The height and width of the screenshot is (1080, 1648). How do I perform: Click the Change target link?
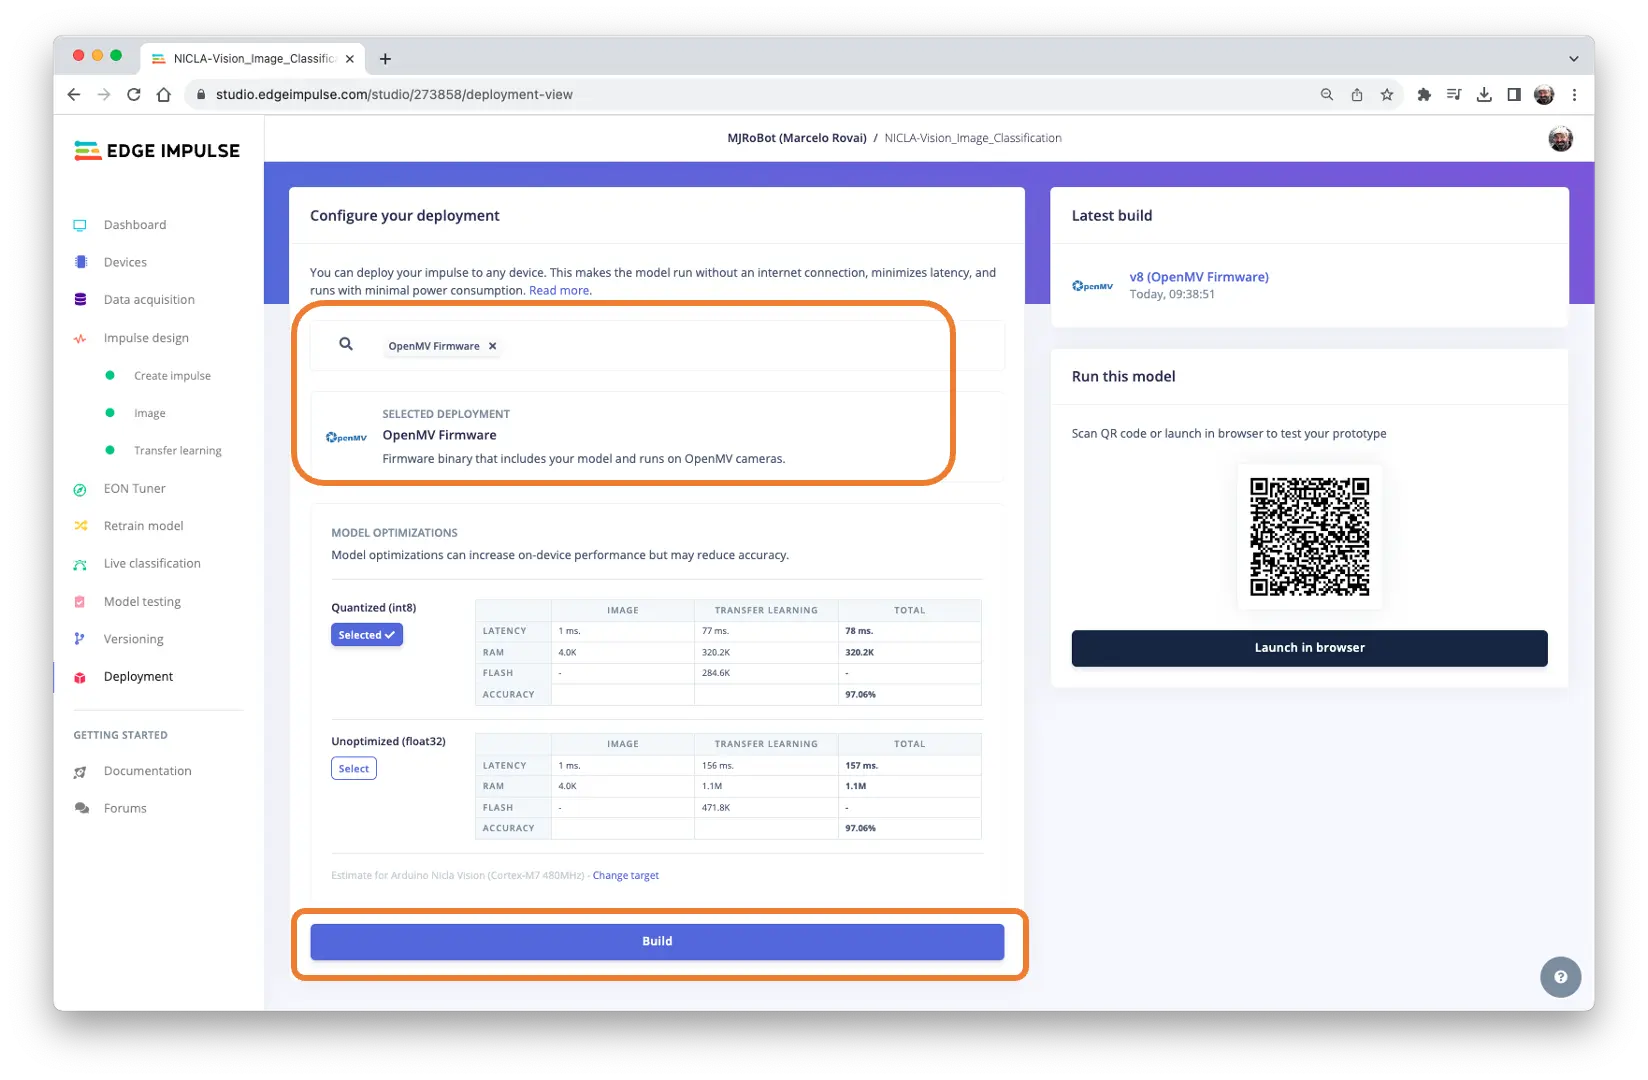625,876
